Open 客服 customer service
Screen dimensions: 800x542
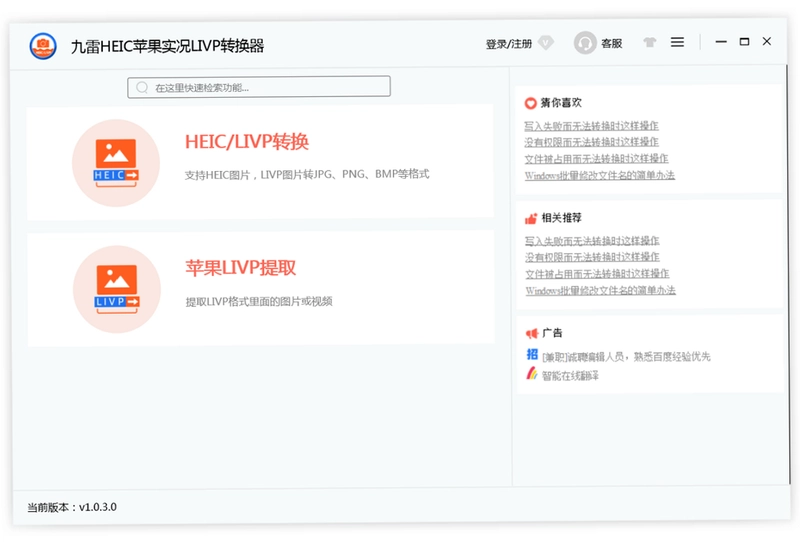[x=612, y=43]
